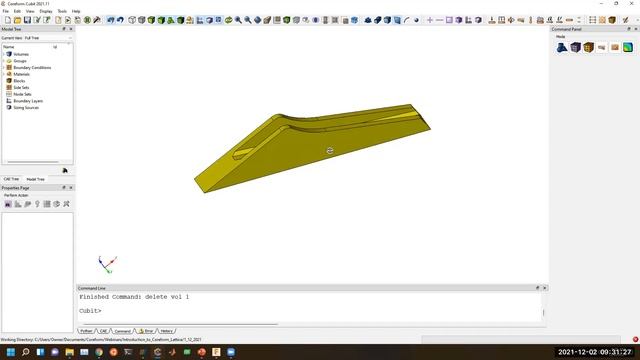Viewport: 640px width, 360px height.
Task: Click the plus sign toolbar icon
Action: (x=430, y=20)
